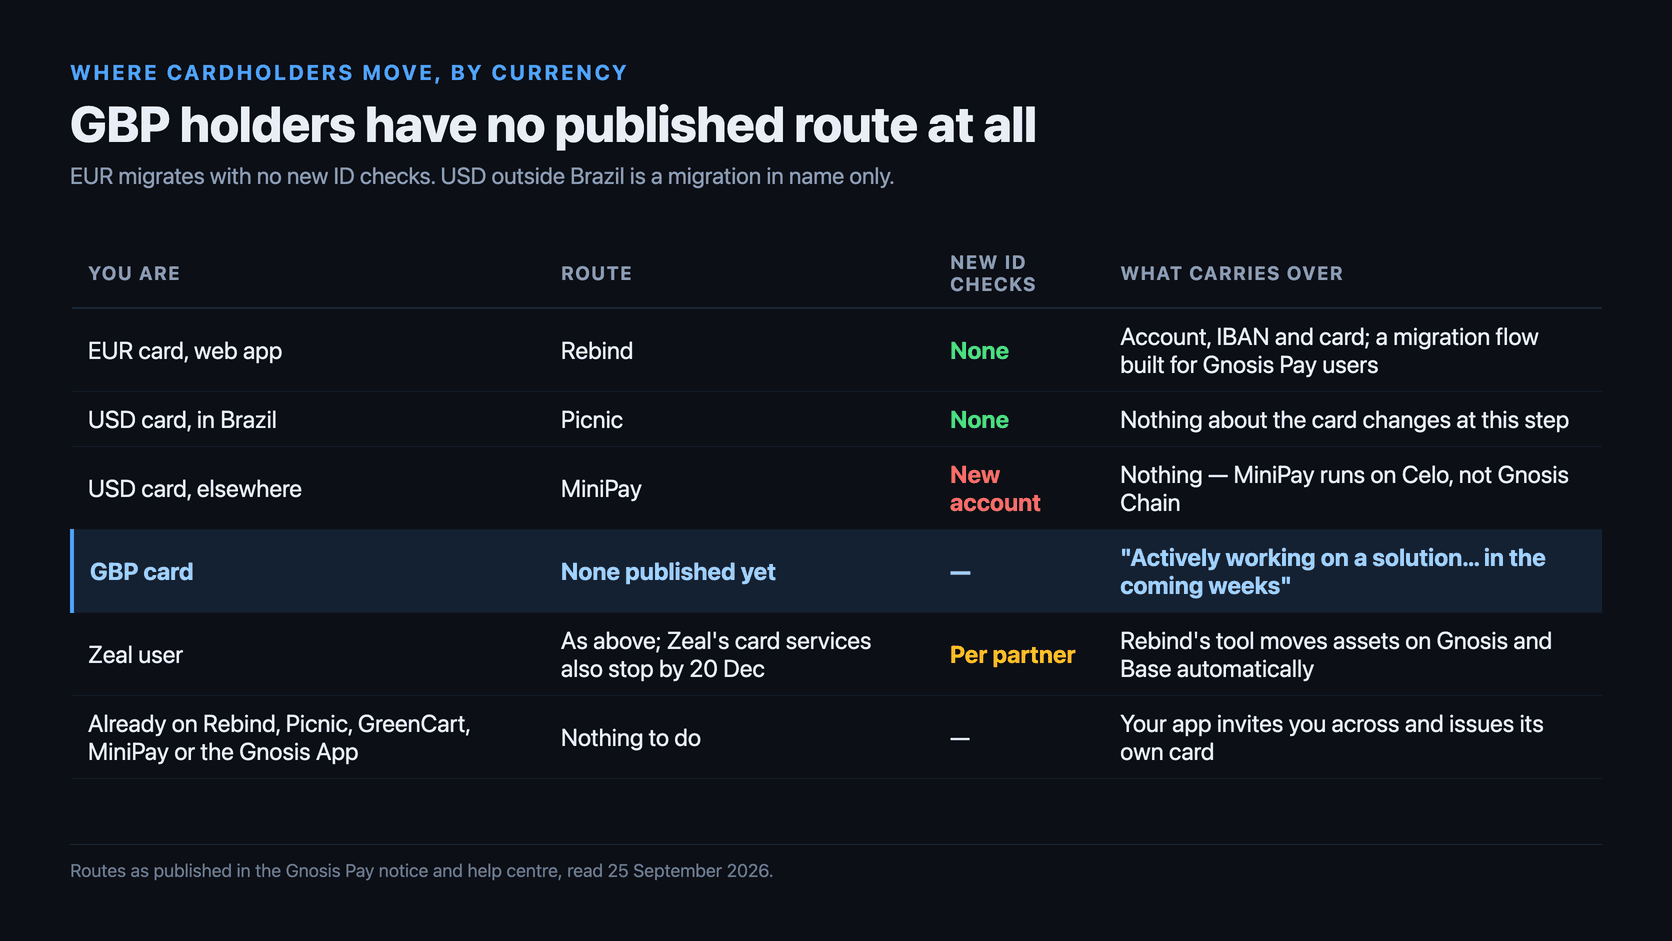Select the 'Zeal user' cell
Screen dimensions: 1672x941
pyautogui.click(x=135, y=655)
